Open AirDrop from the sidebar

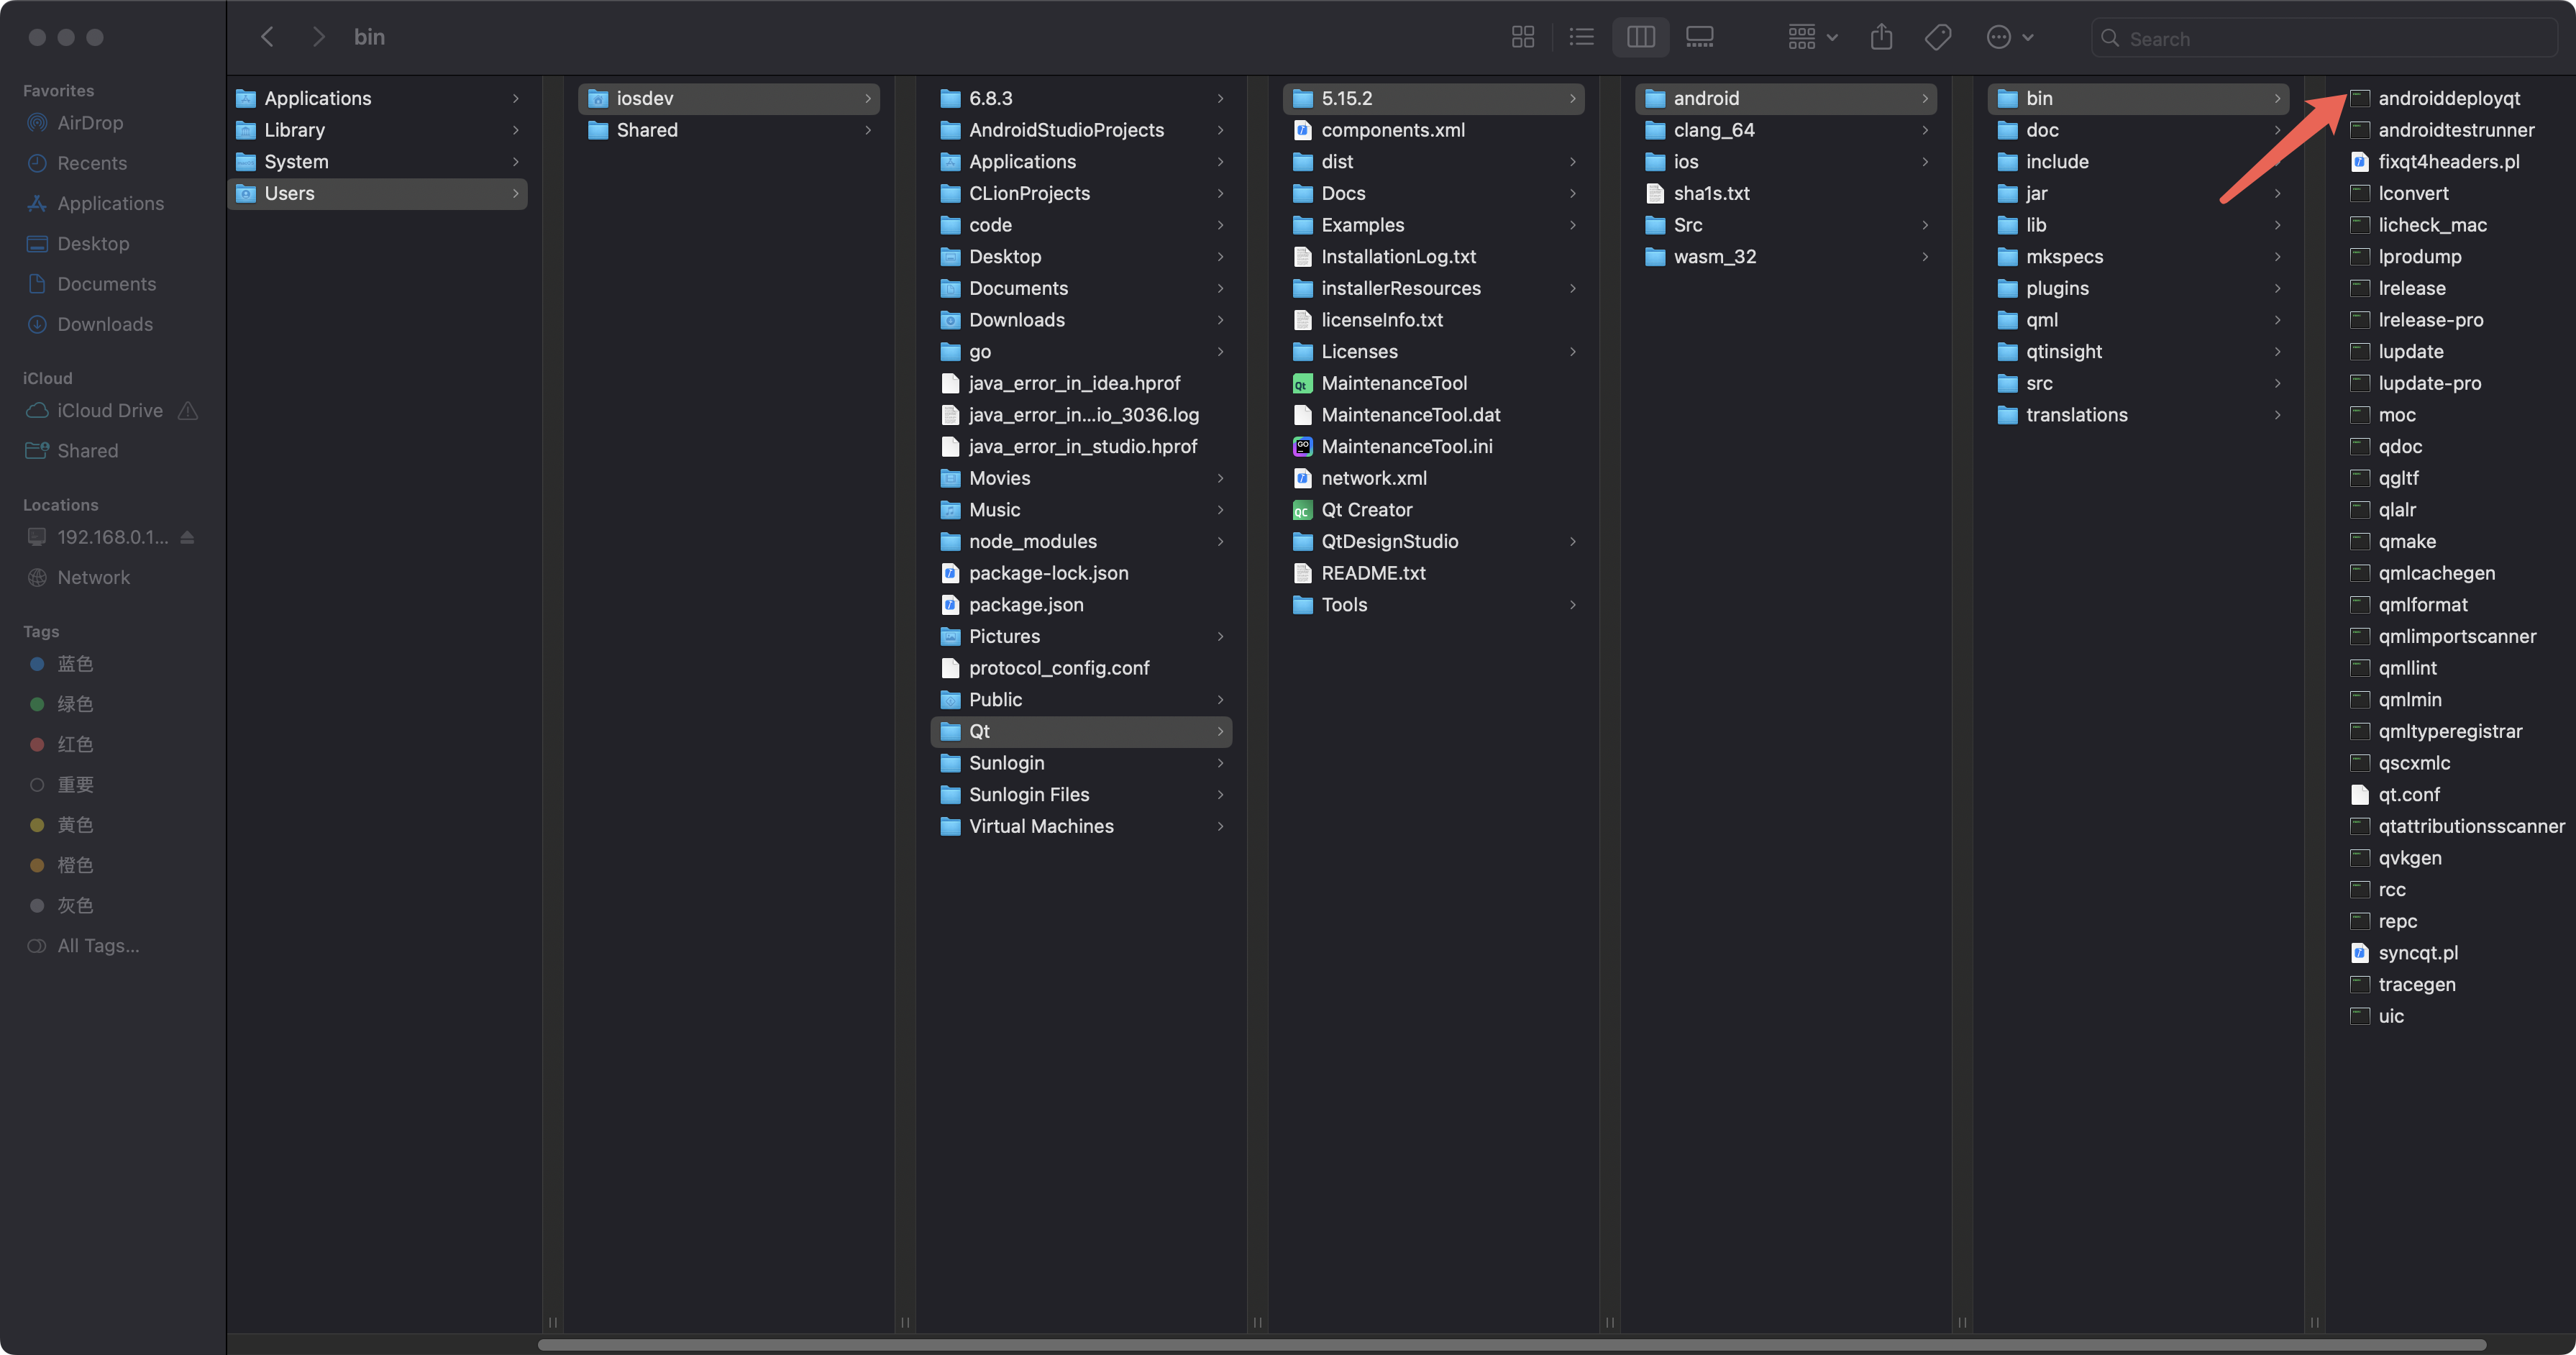90,123
